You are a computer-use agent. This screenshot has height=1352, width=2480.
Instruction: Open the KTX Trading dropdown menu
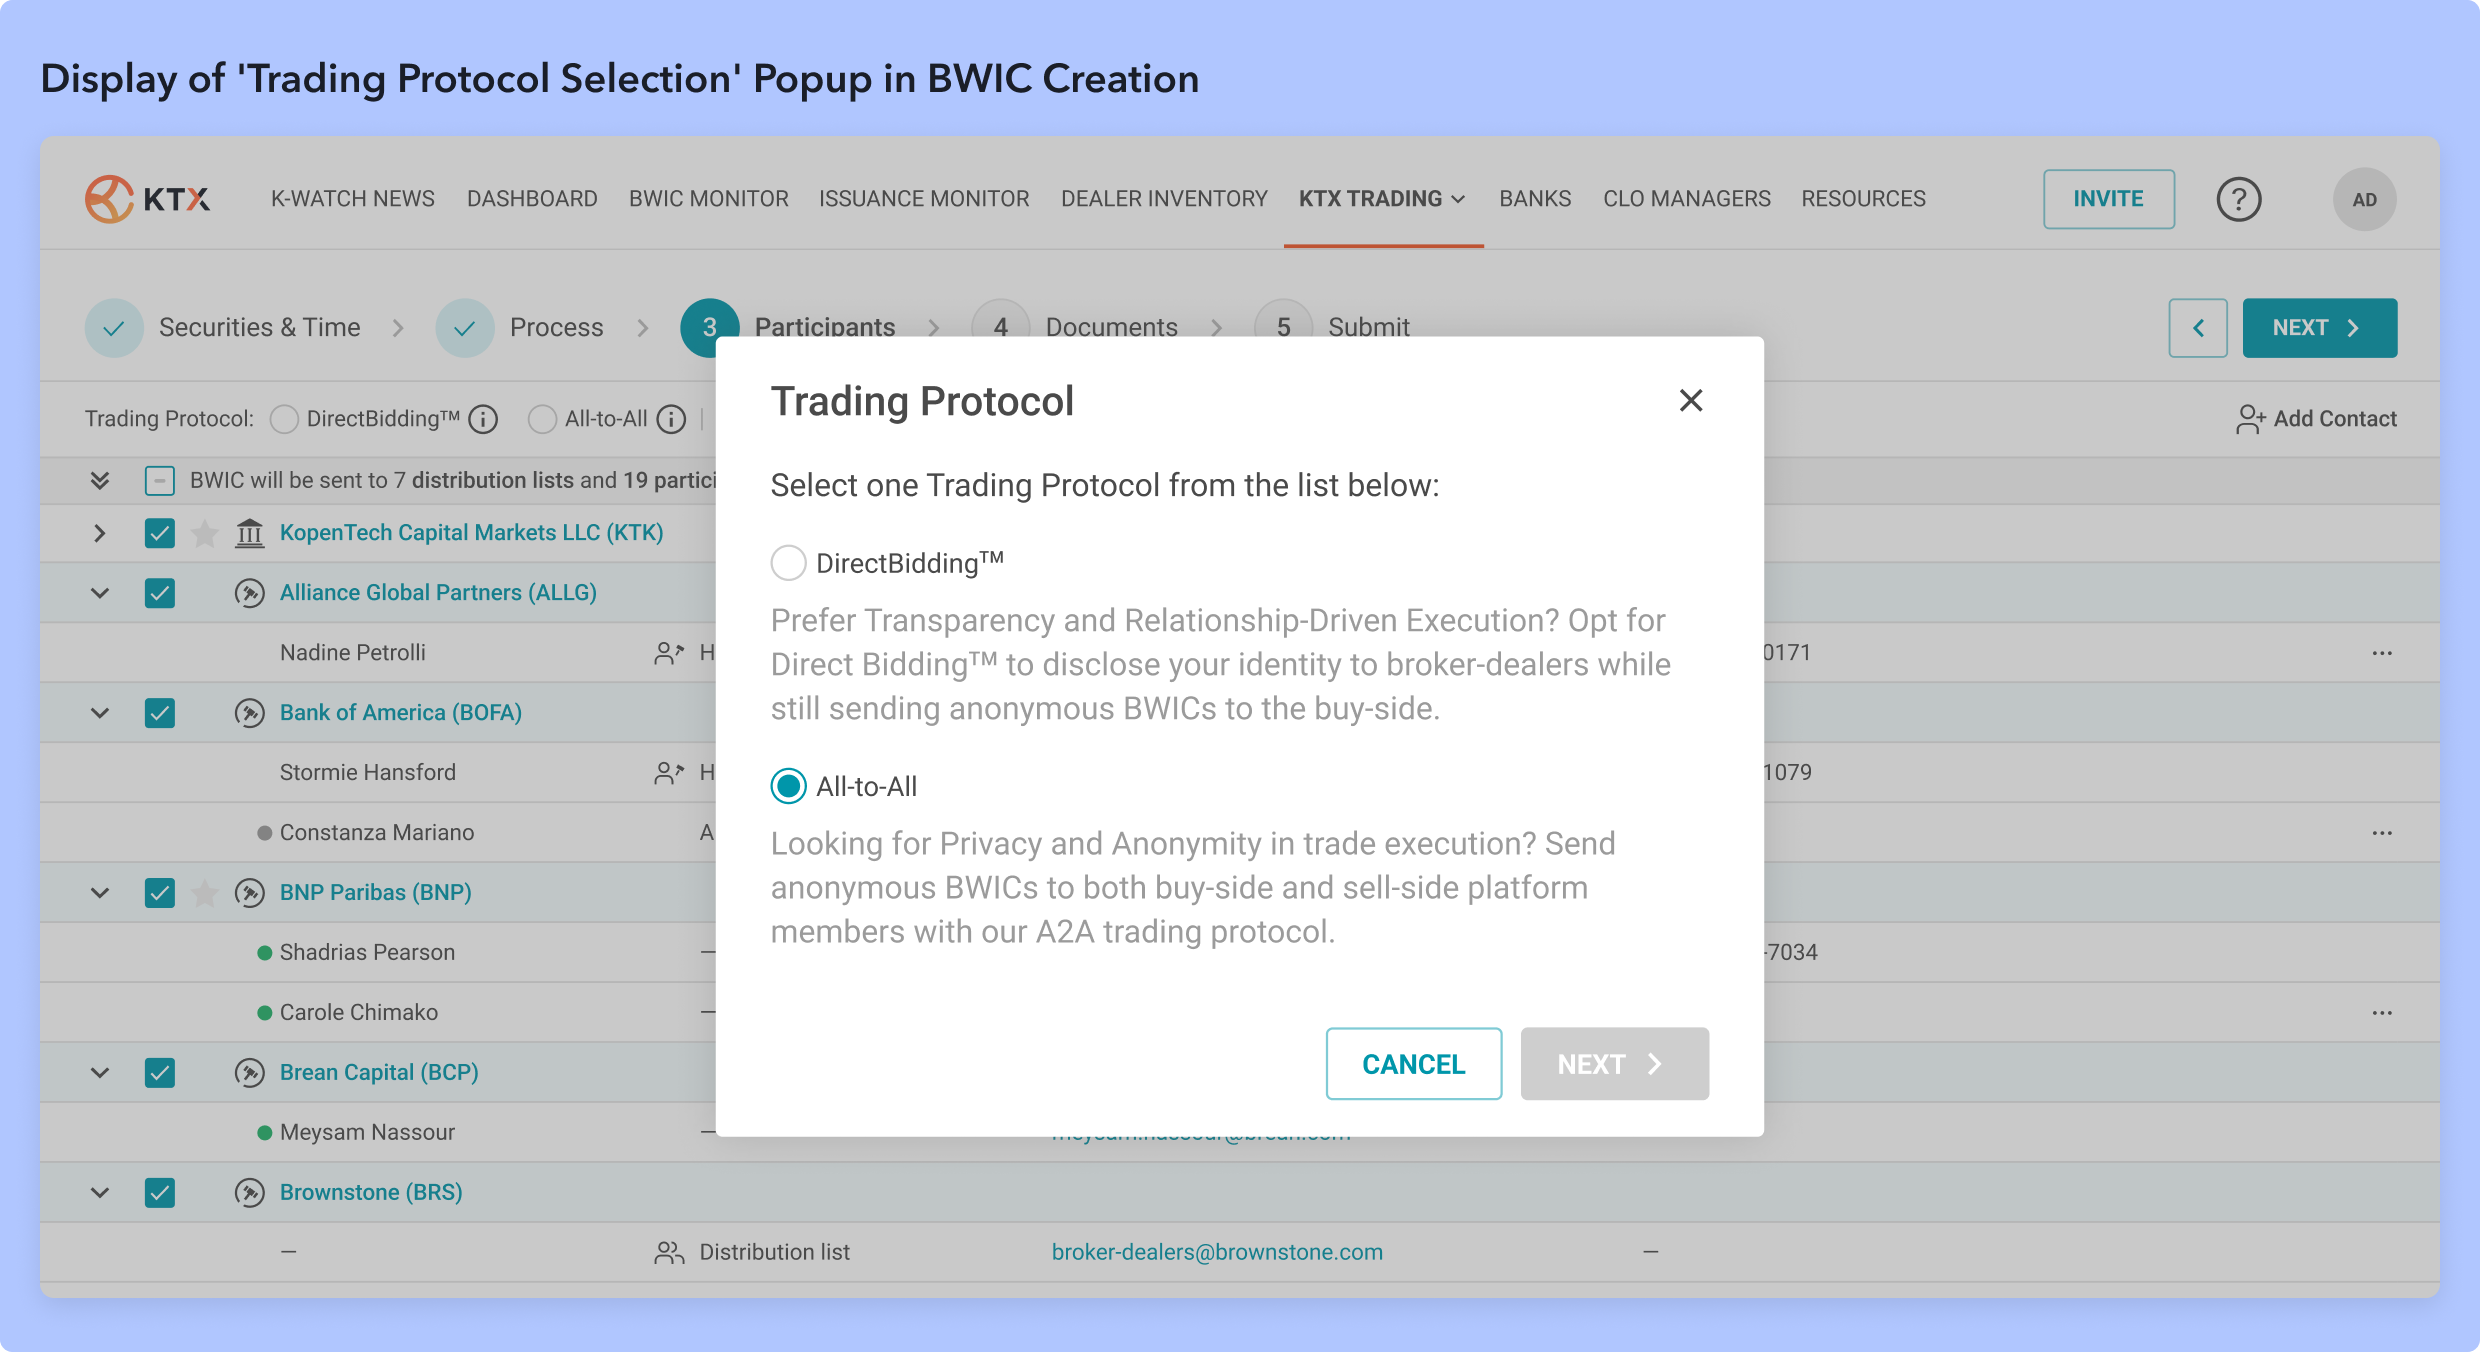(x=1382, y=199)
